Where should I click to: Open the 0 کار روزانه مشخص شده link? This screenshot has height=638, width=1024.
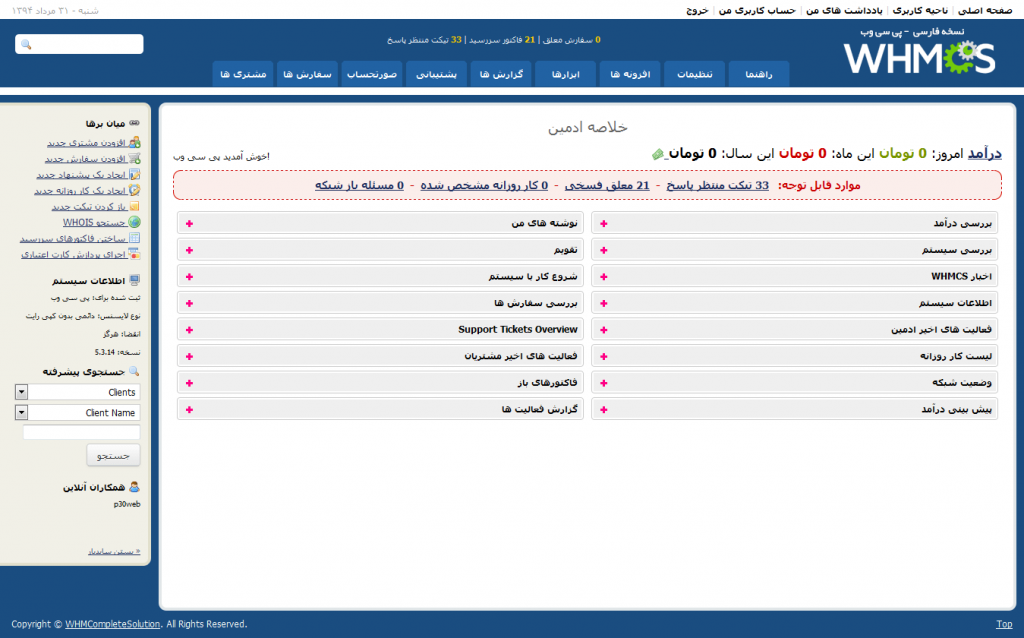pos(484,185)
